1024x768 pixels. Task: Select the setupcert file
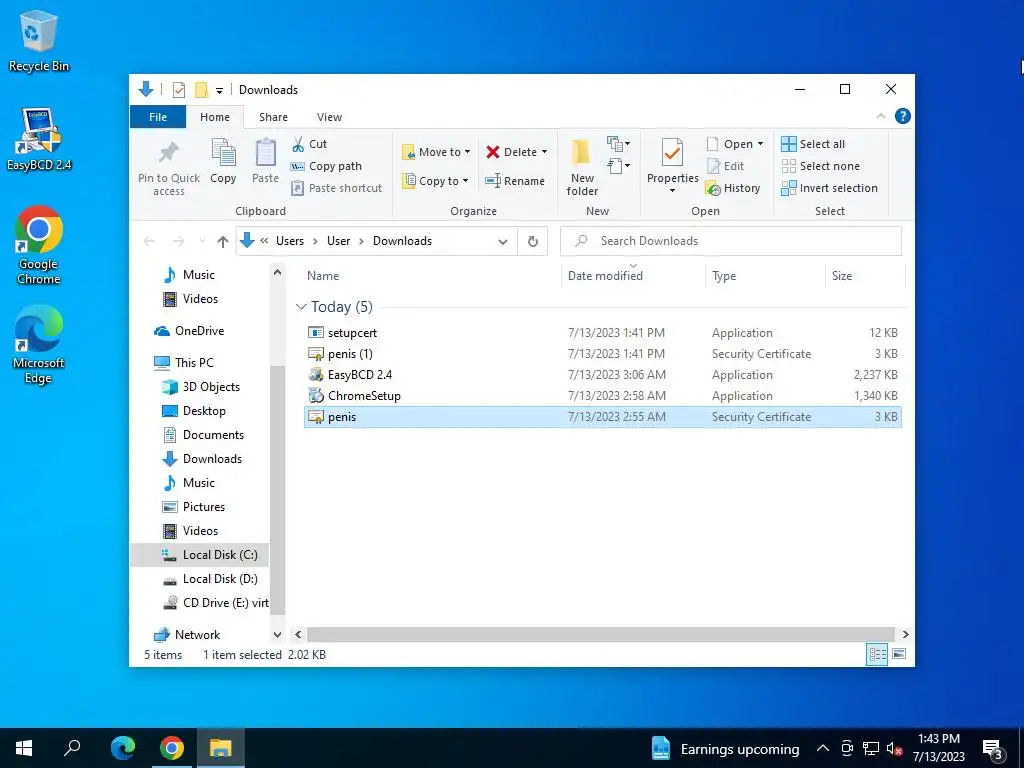point(602,333)
